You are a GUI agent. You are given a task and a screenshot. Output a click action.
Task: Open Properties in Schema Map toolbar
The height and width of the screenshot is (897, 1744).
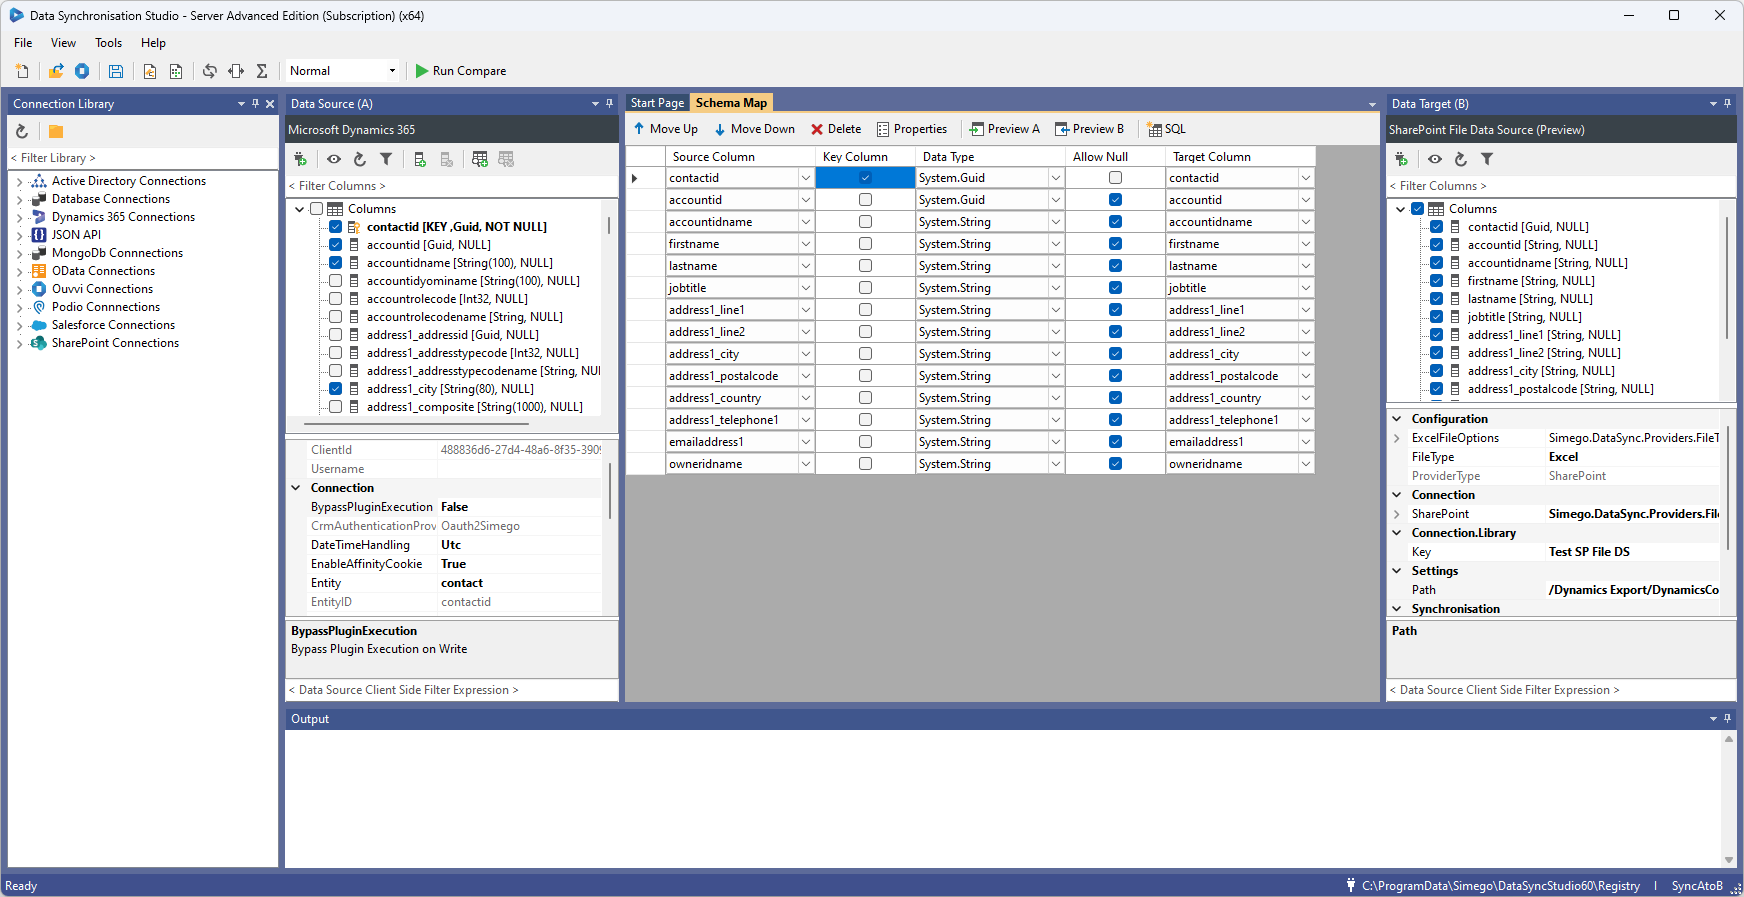click(912, 129)
